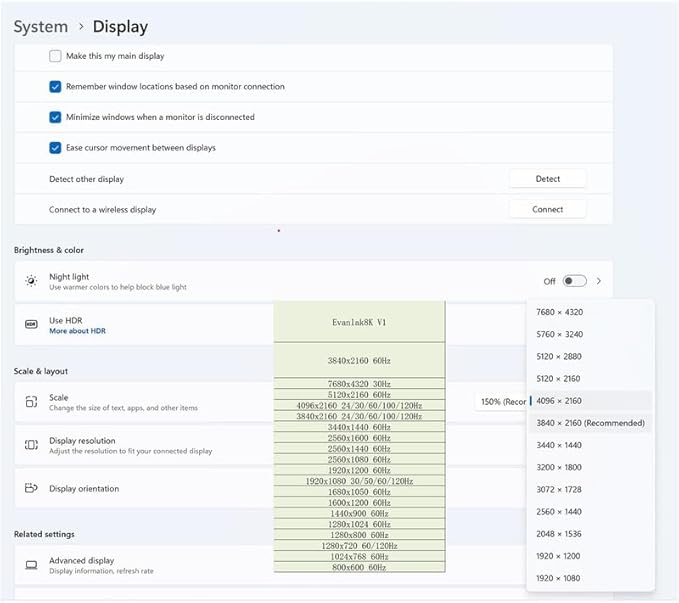Click the Display resolution icon
This screenshot has height=603, width=679.
[x=31, y=445]
